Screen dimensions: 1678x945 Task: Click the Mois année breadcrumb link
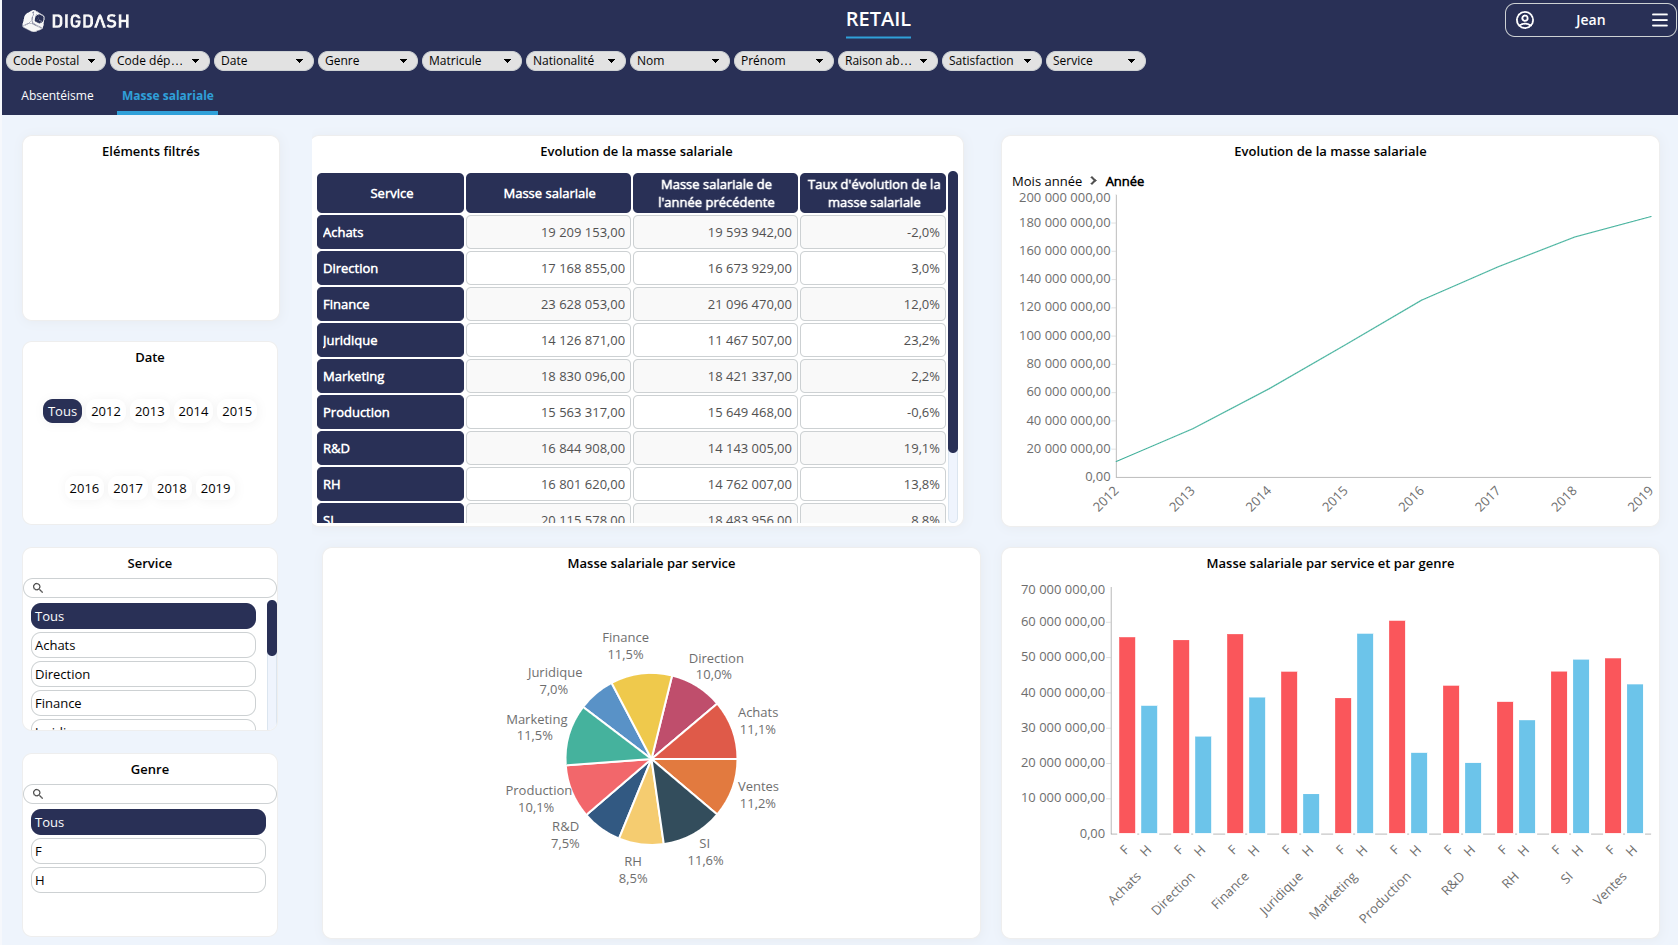[1046, 181]
